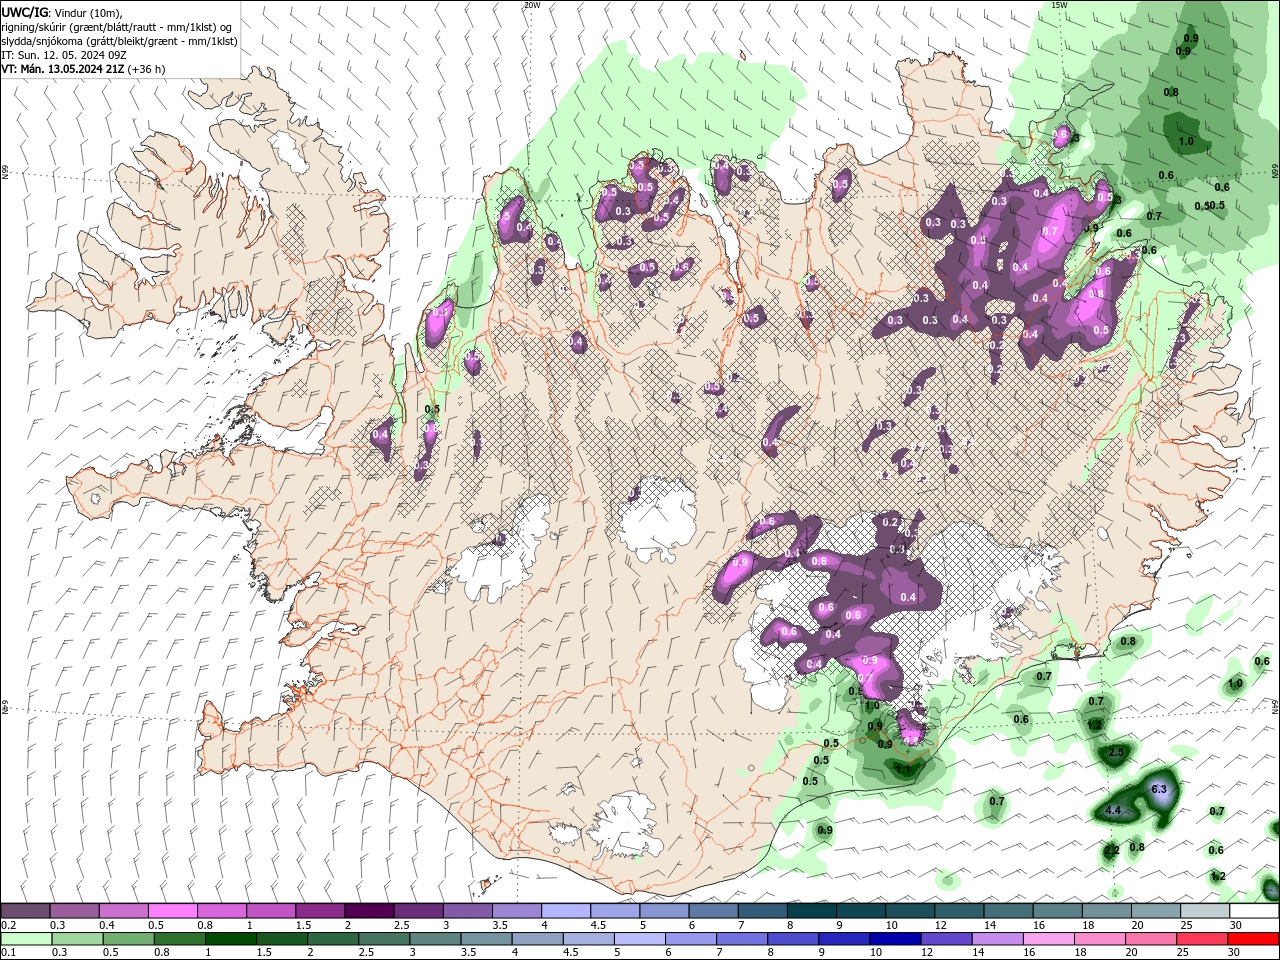Click the '0.2' label under the snow scale
The image size is (1280, 960).
point(9,925)
